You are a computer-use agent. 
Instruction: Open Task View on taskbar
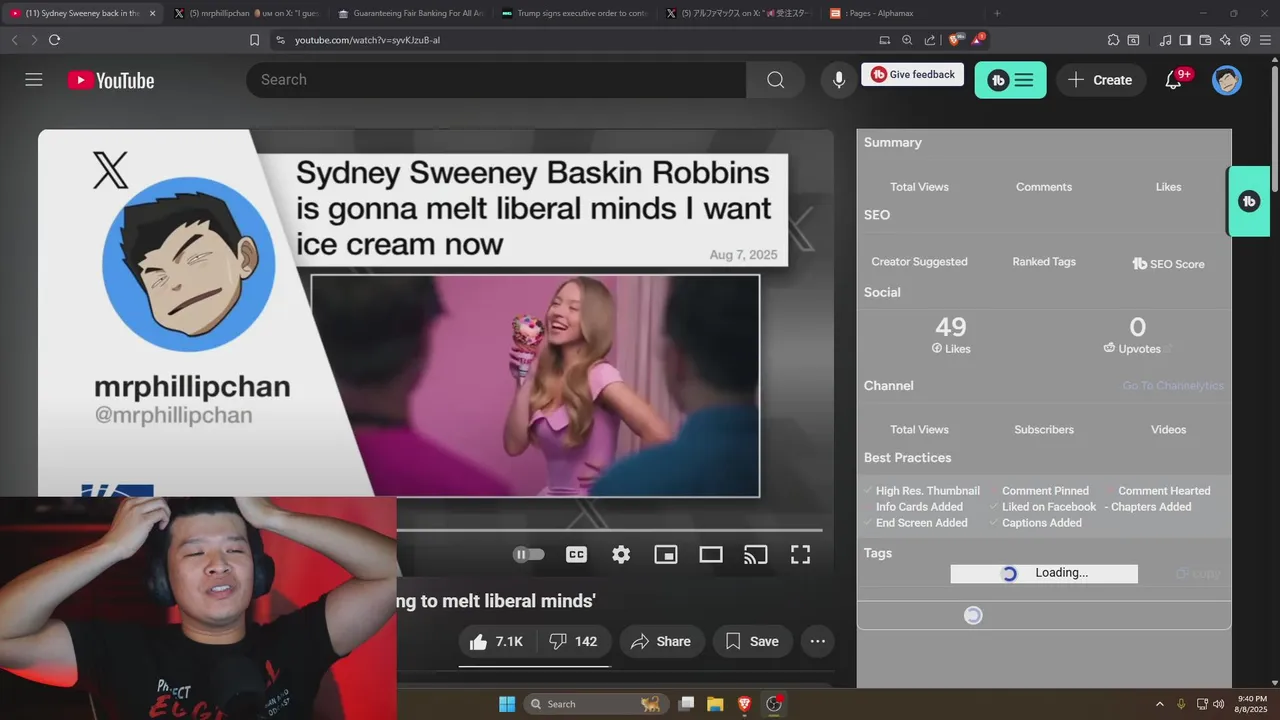pyautogui.click(x=686, y=704)
